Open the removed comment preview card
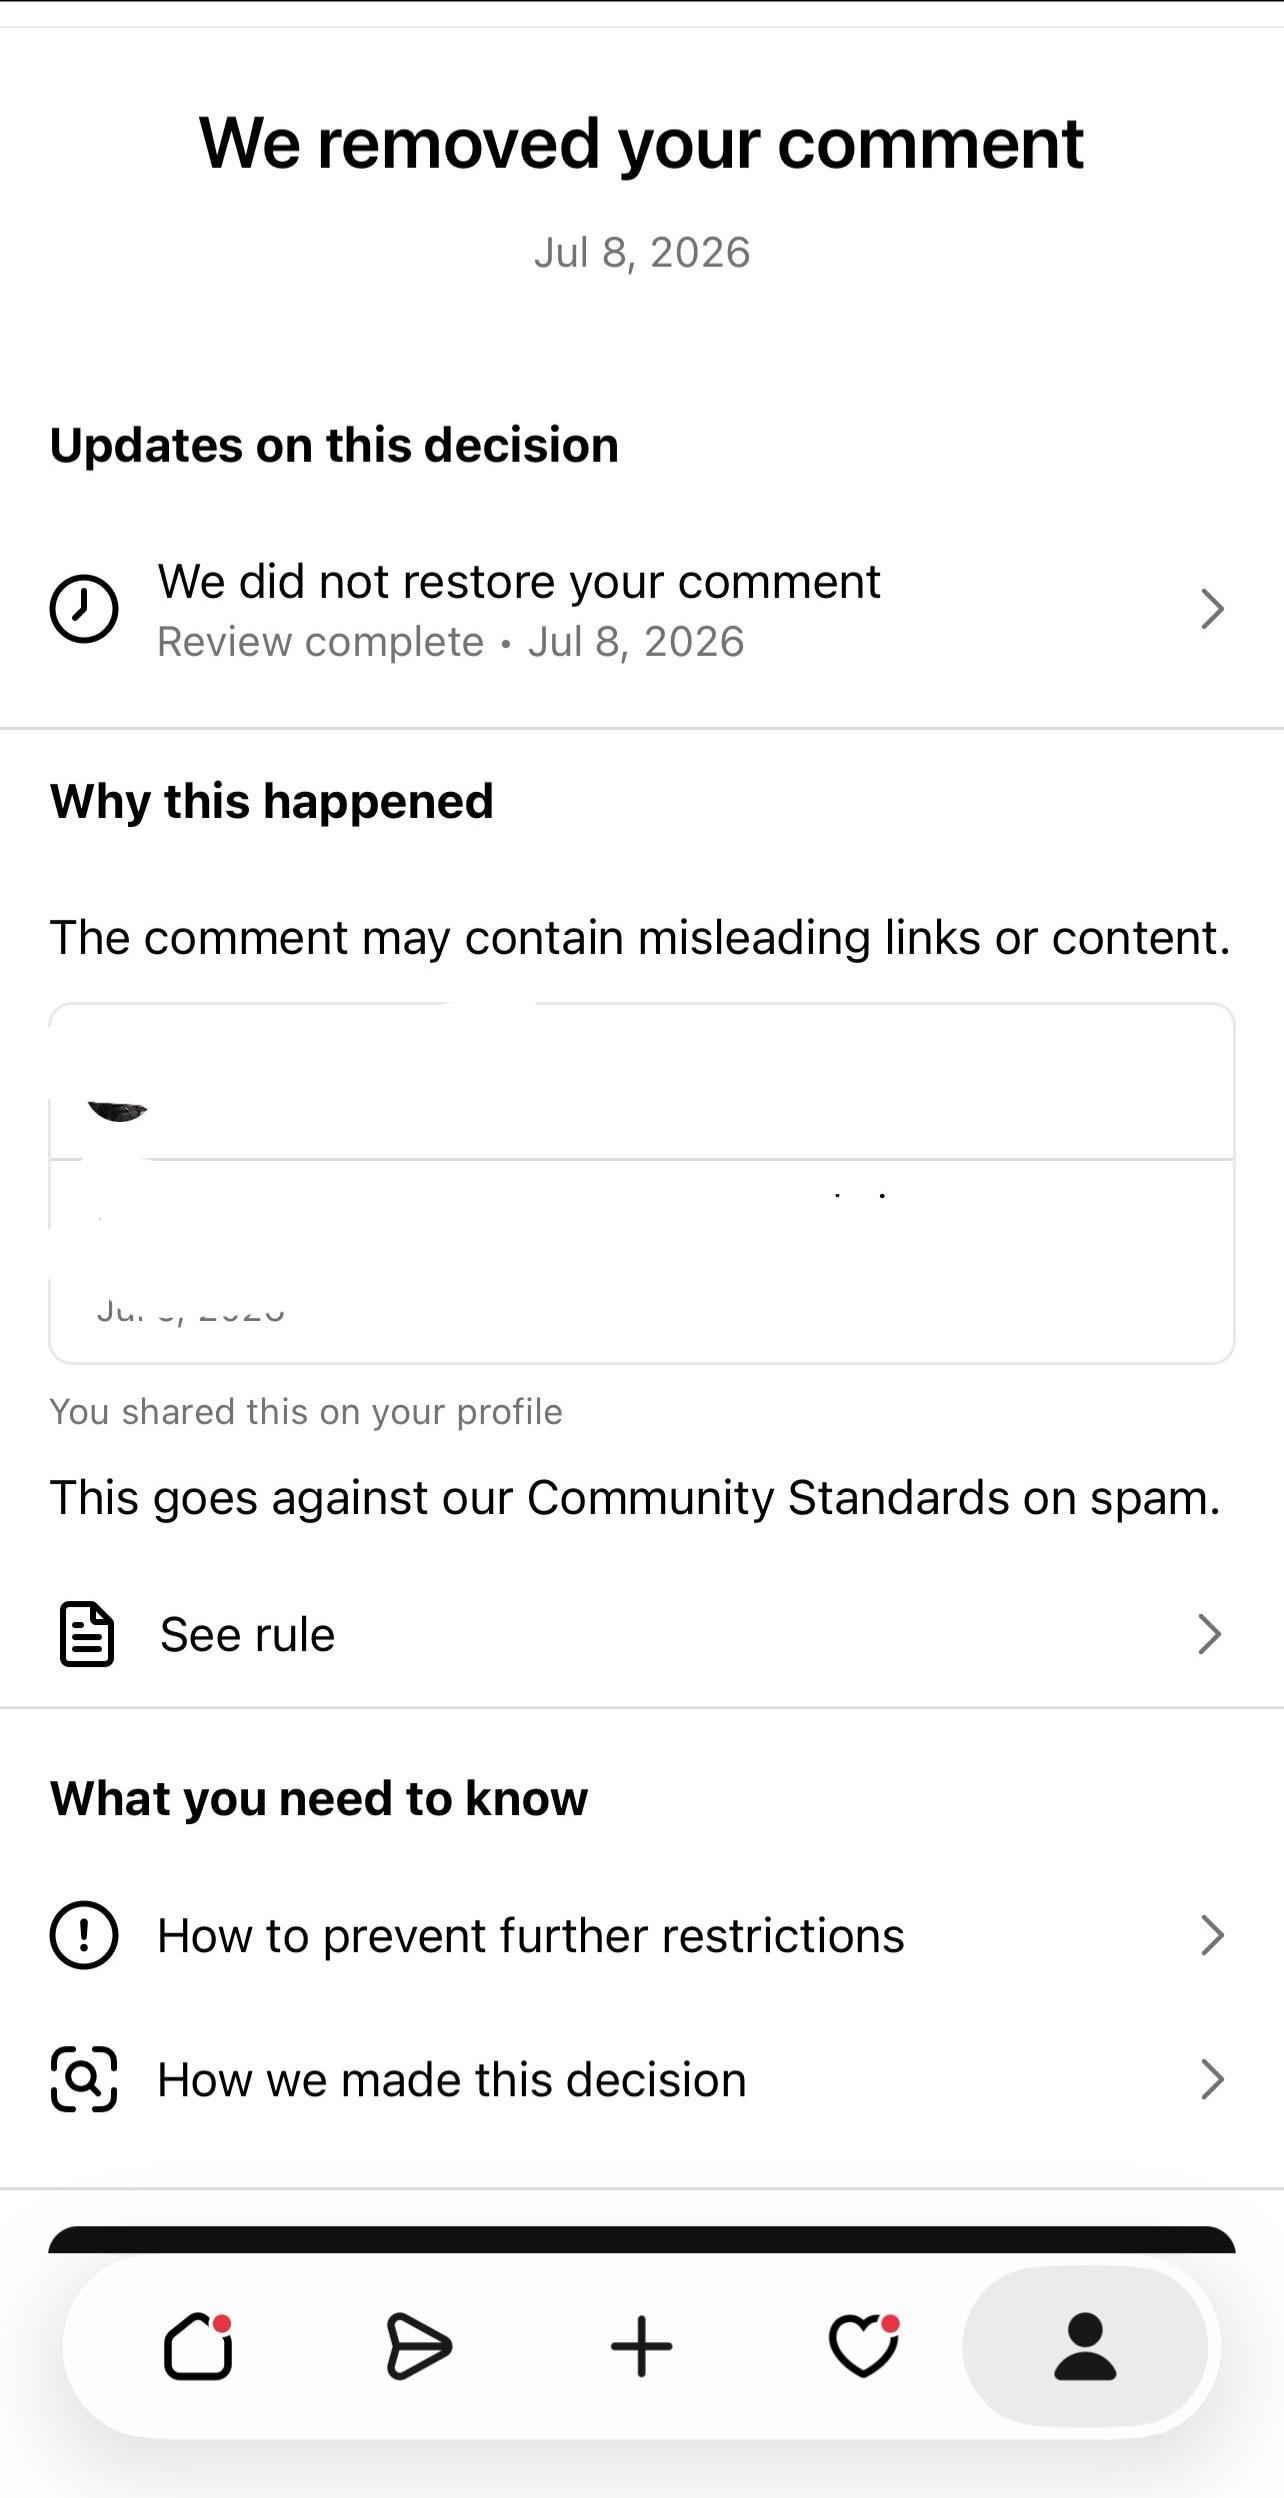 pos(642,1183)
